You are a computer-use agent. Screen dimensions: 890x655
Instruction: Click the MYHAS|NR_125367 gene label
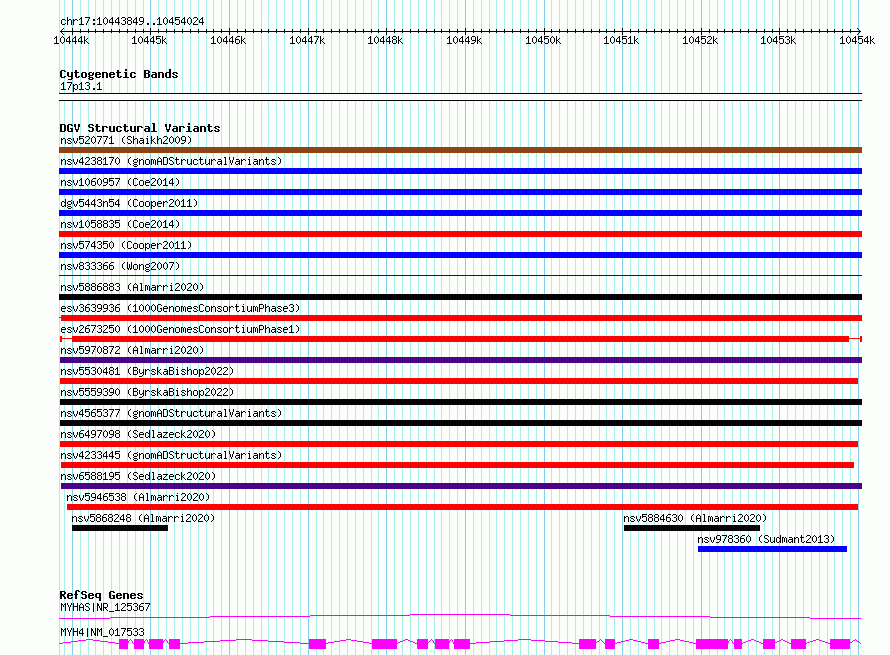coord(105,607)
